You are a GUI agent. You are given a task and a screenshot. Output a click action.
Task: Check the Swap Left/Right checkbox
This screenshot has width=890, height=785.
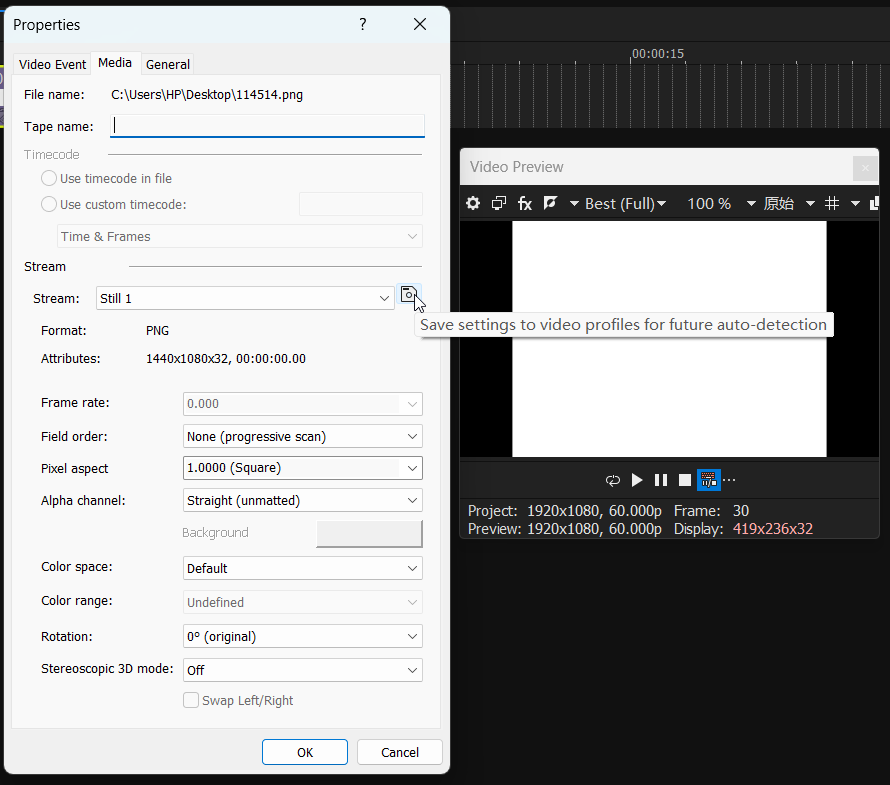click(x=191, y=700)
